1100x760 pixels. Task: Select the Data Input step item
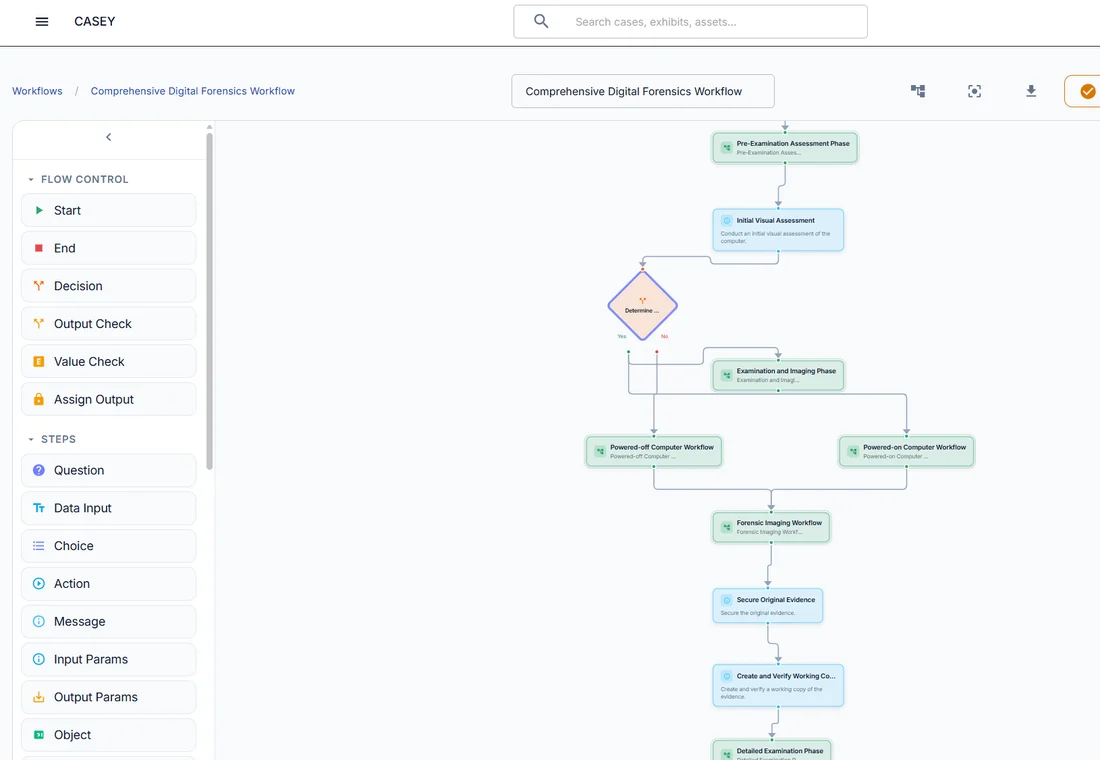(109, 509)
